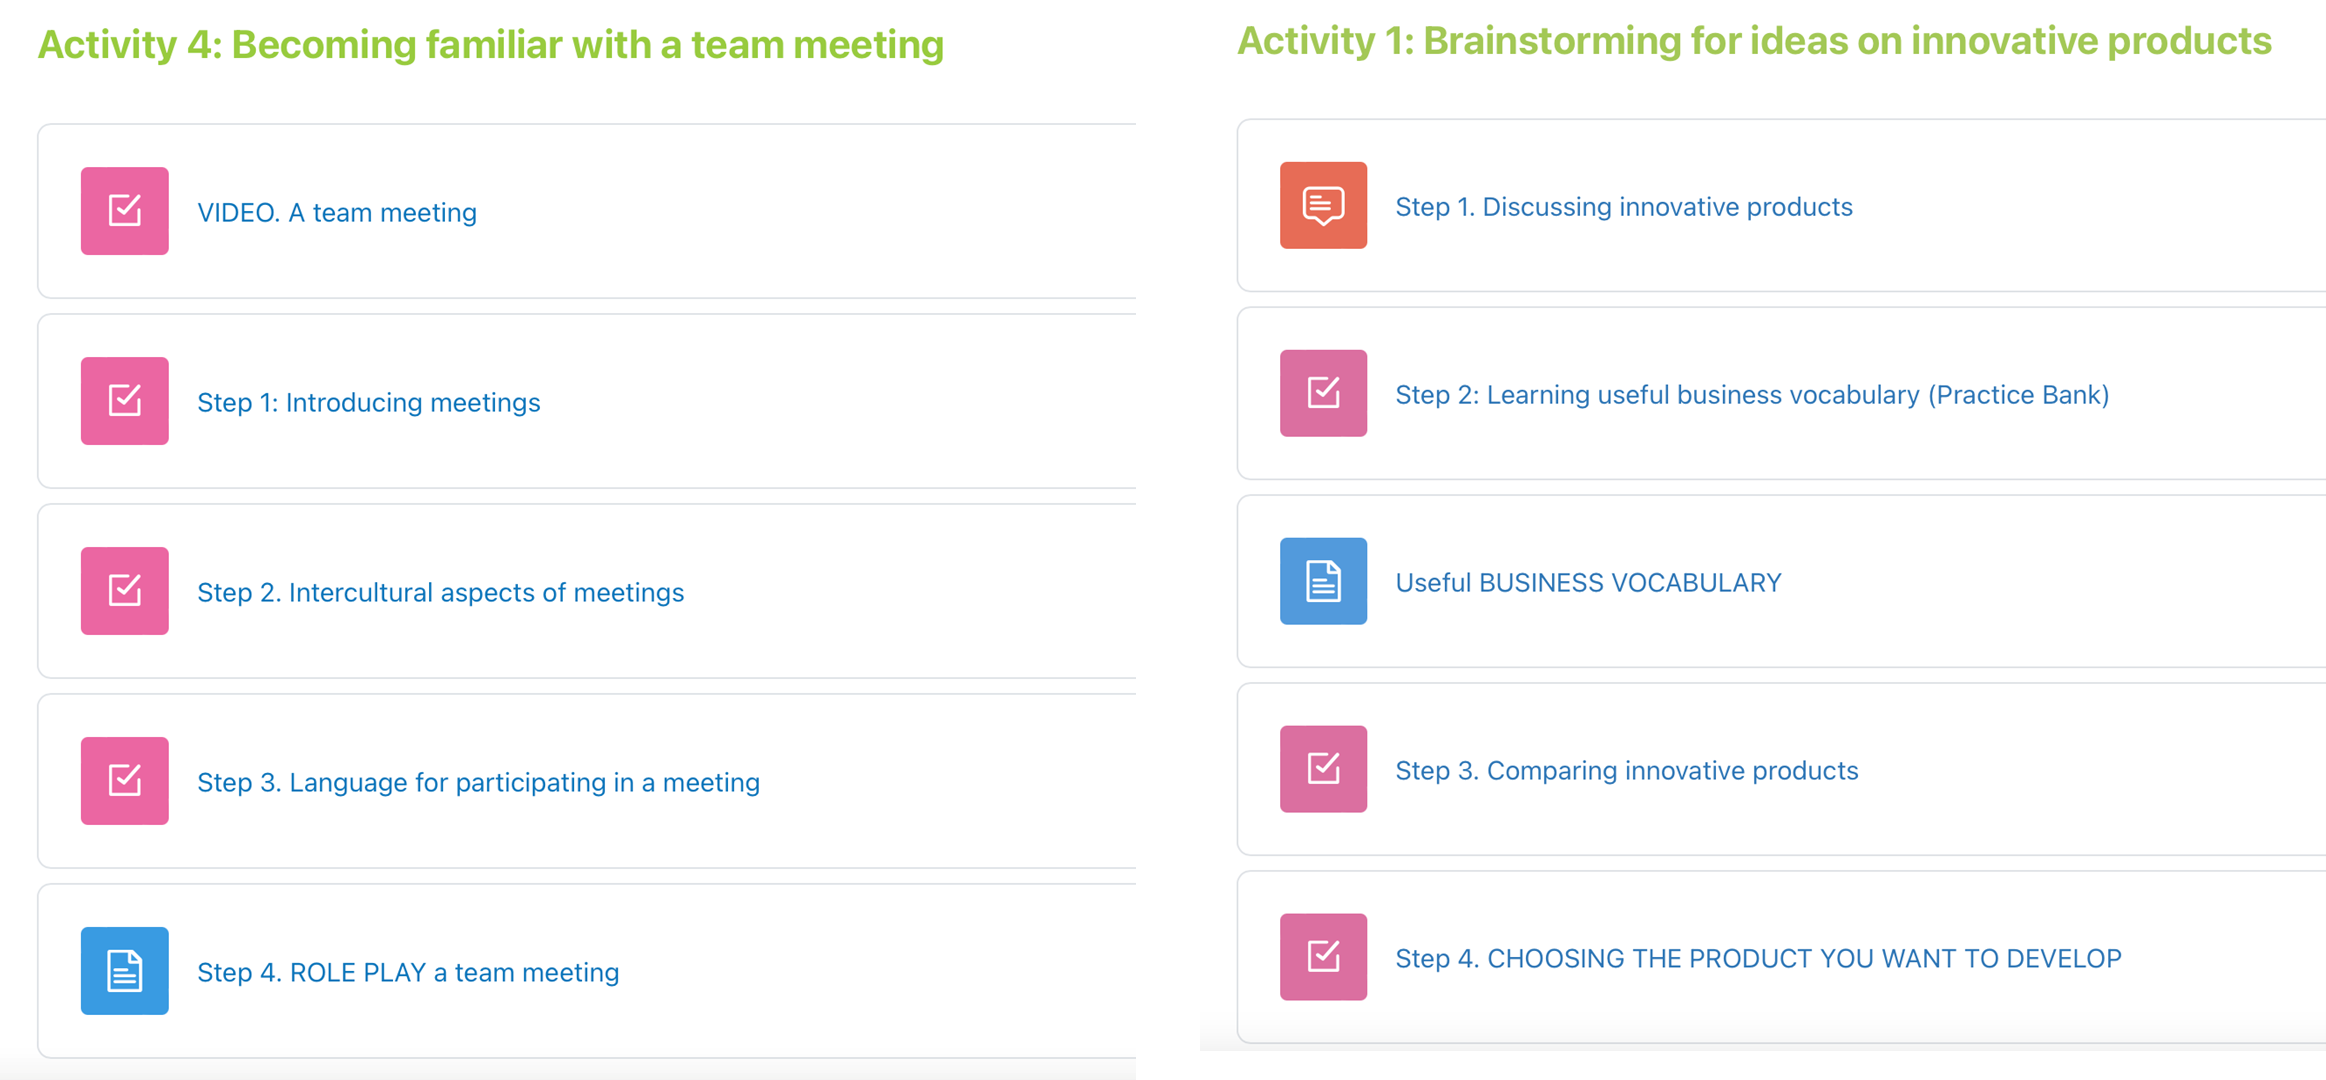Click the blue document icon for ROLE PLAY step
2326x1080 pixels.
124,971
